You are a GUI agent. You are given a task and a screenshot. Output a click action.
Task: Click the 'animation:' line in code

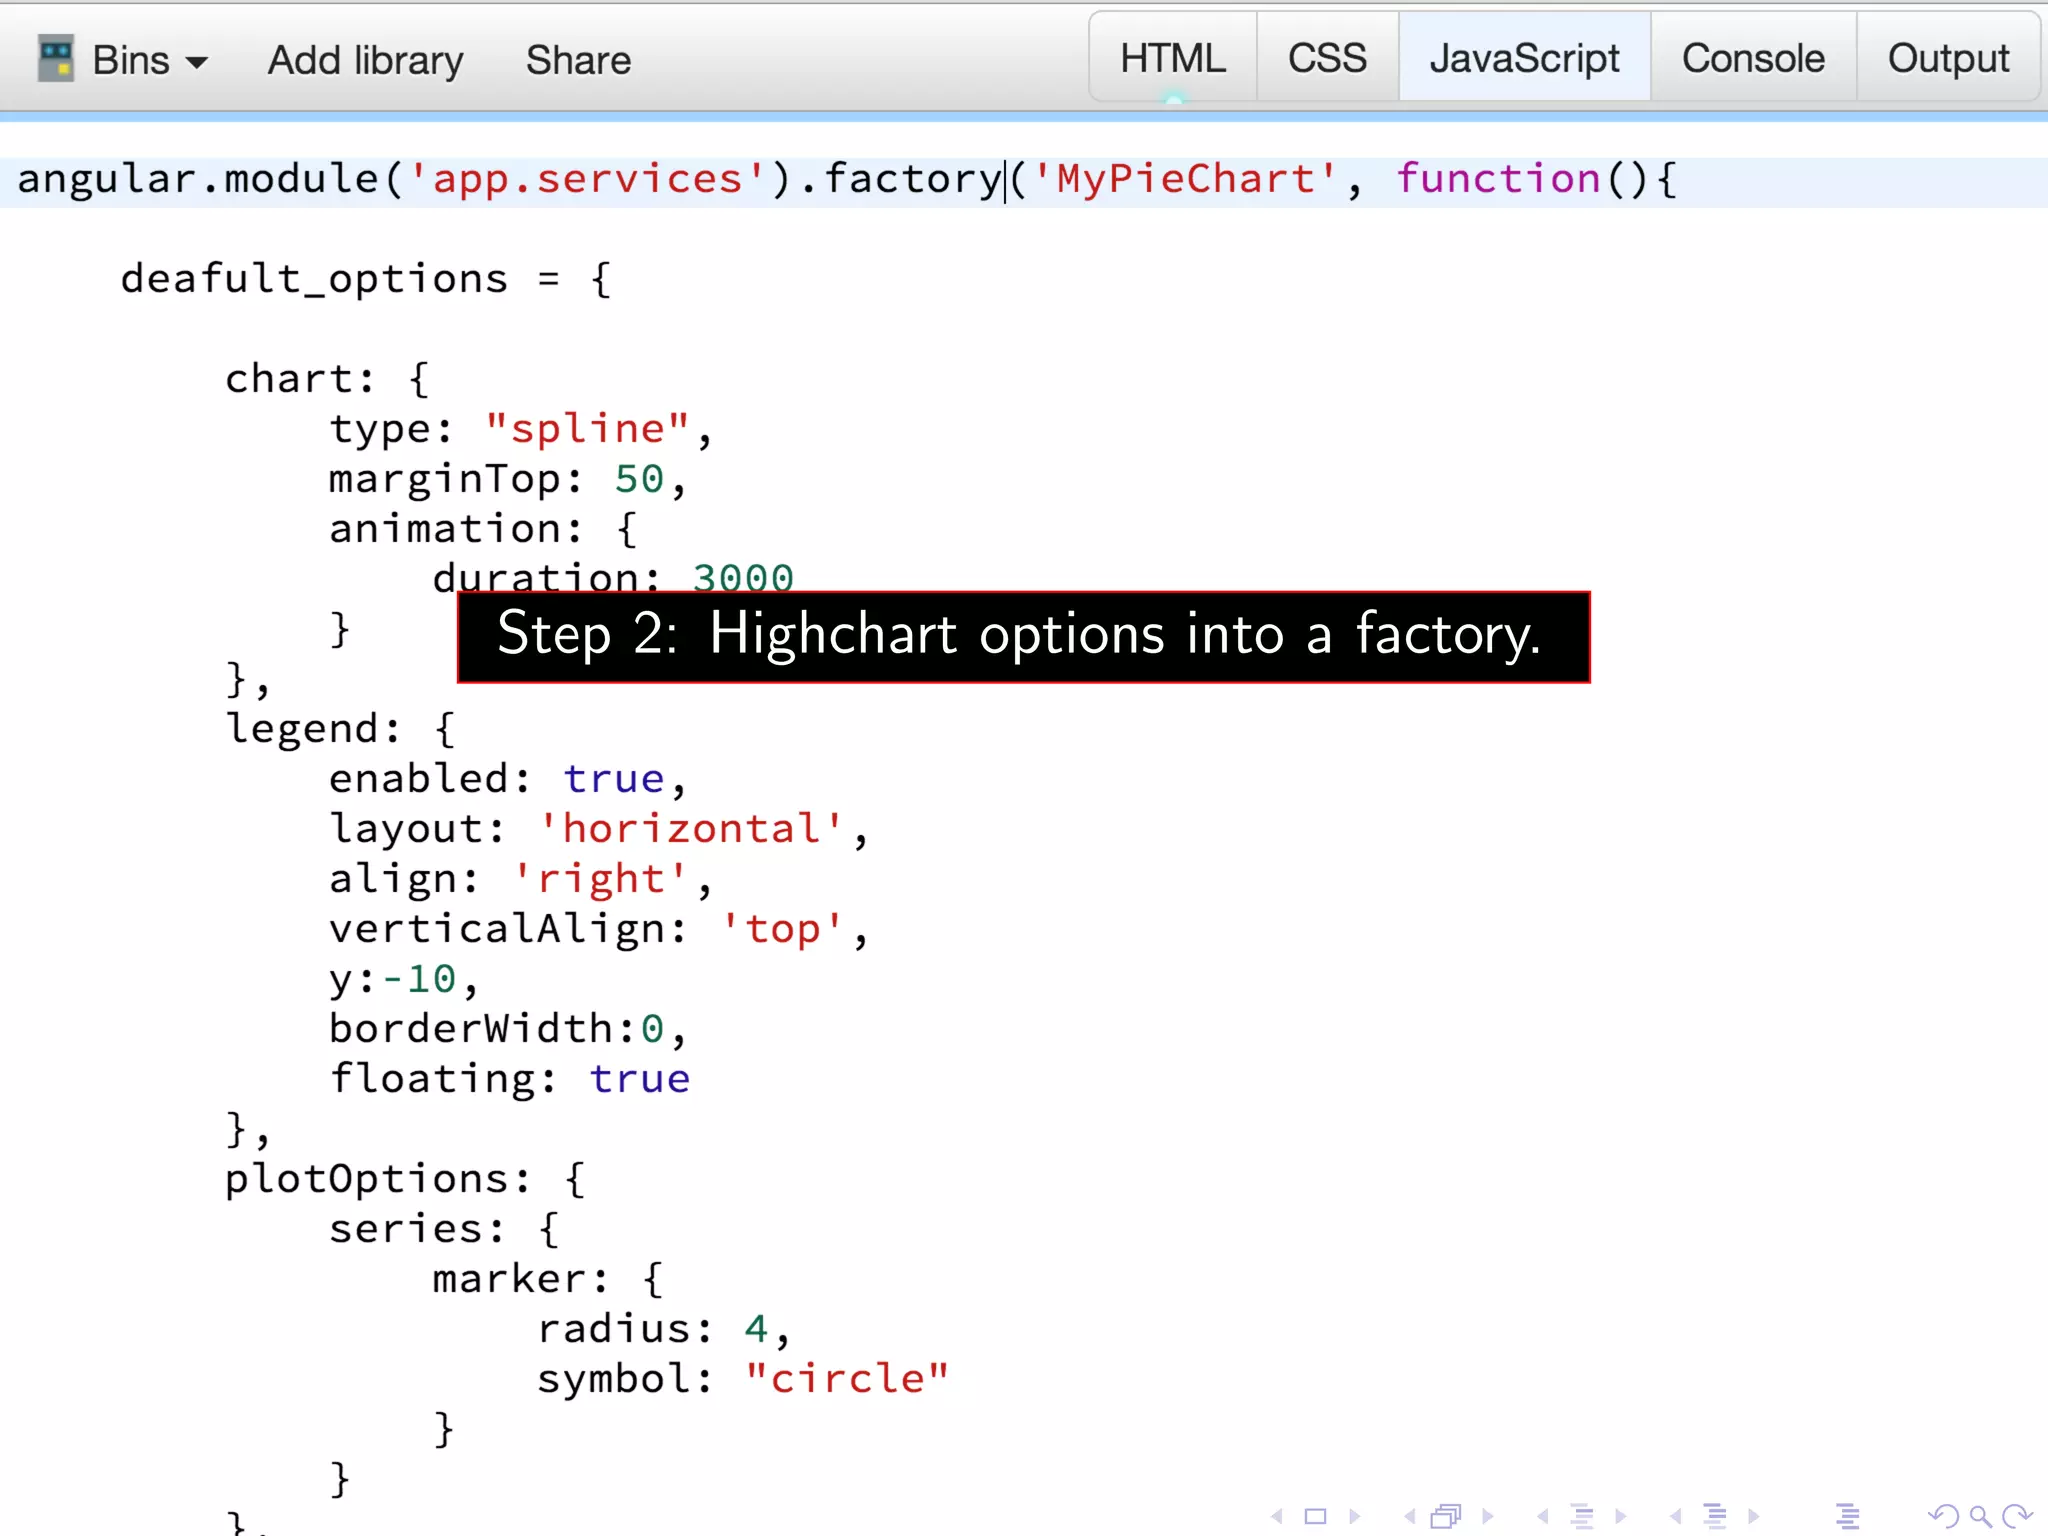point(483,530)
